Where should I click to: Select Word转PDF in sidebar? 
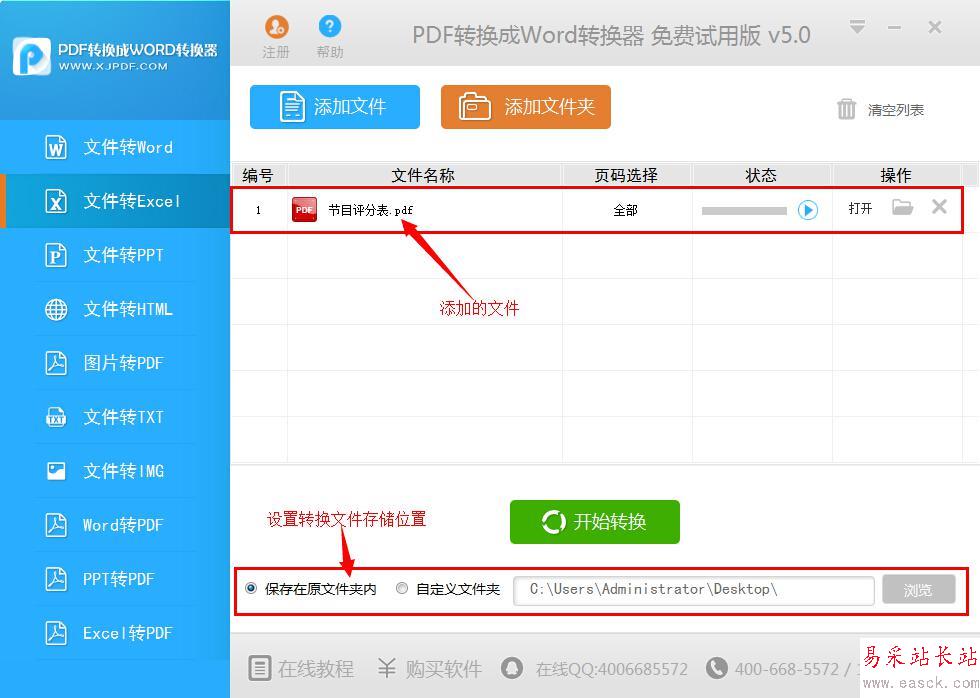pos(115,525)
